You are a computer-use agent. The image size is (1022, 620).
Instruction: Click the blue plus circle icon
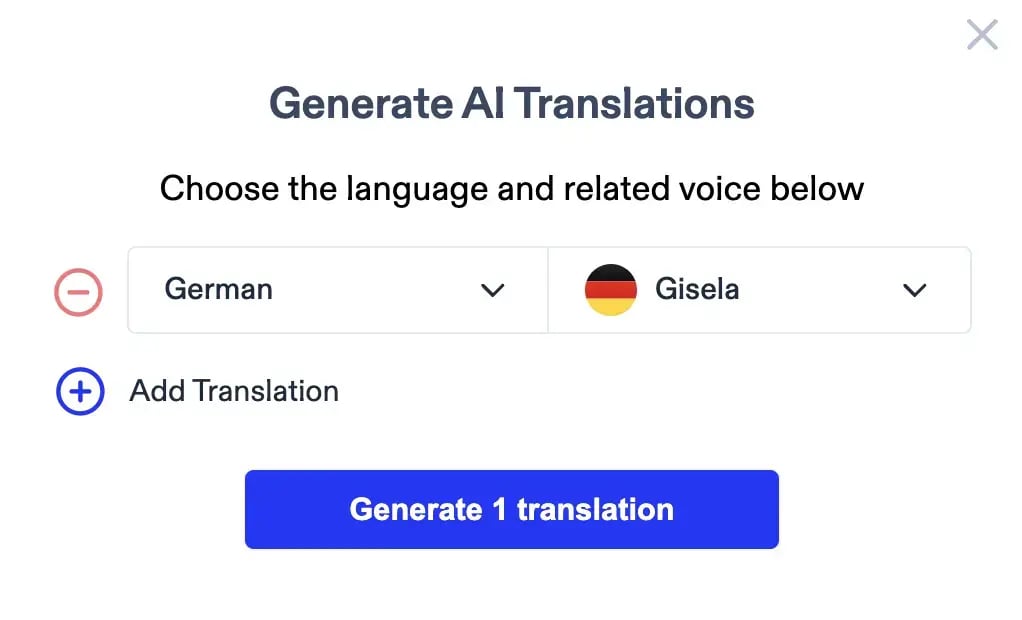(80, 391)
